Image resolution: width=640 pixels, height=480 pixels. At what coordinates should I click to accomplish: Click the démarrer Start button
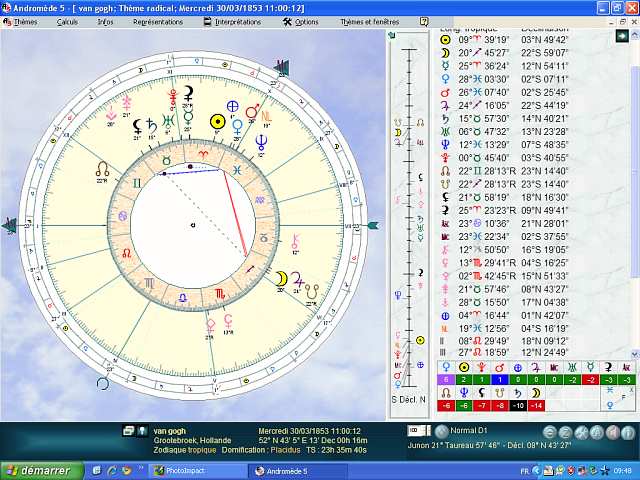[x=42, y=471]
